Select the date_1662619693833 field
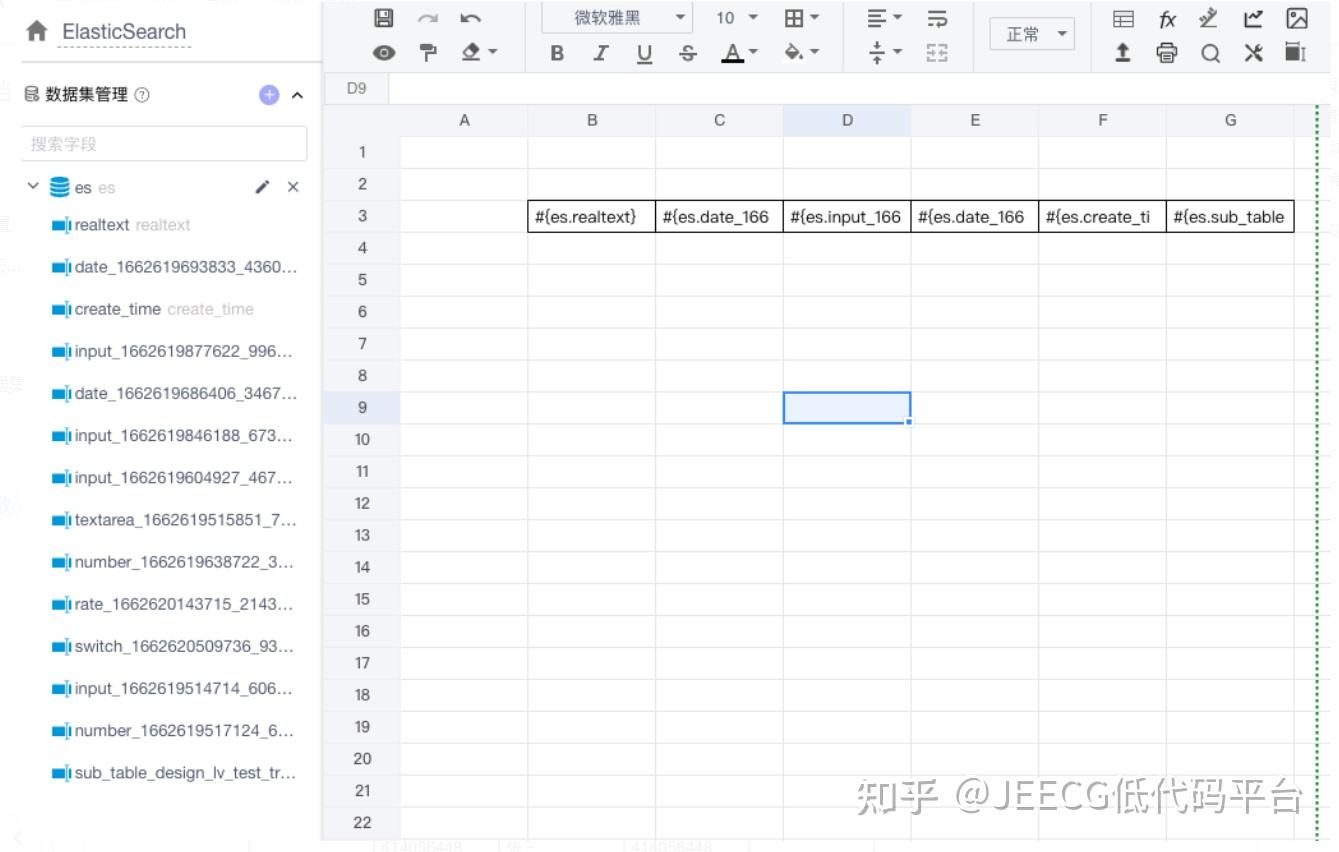The image size is (1339, 852). 174,267
